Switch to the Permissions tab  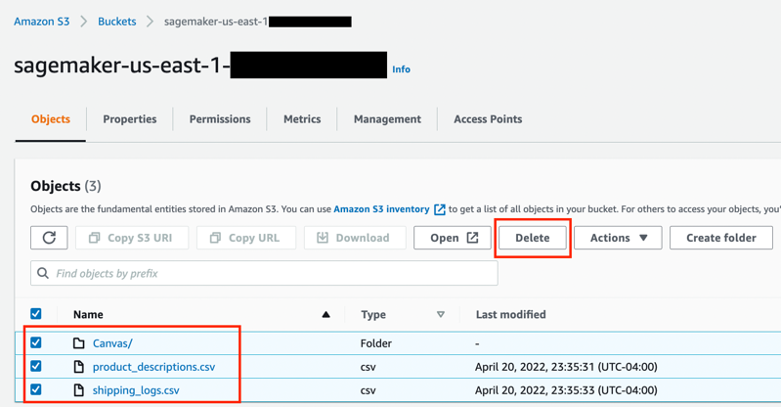point(219,119)
